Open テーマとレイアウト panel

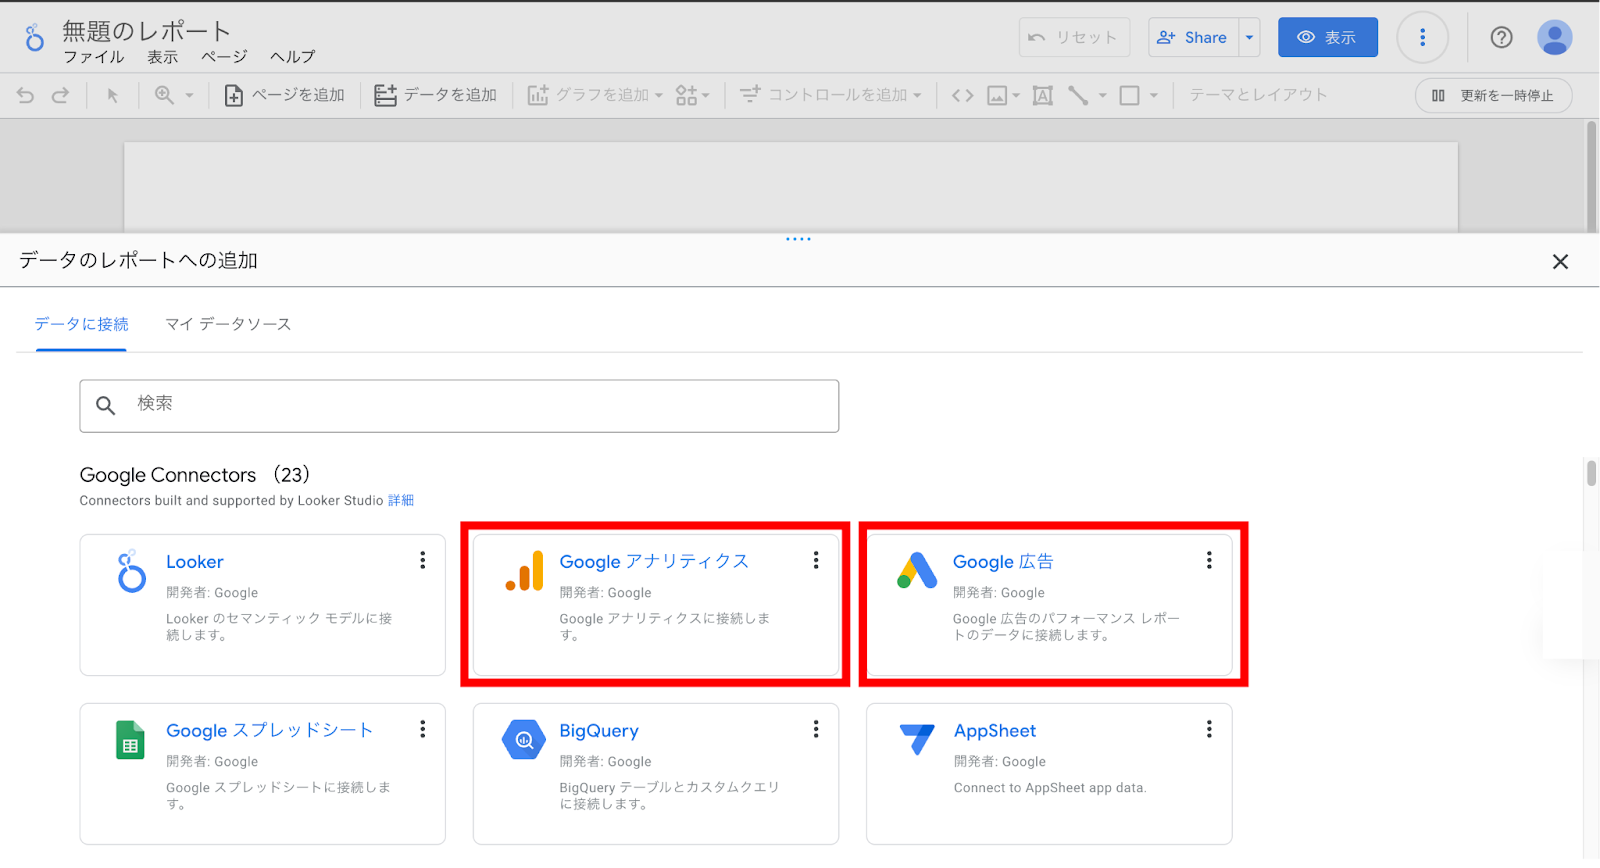point(1258,95)
